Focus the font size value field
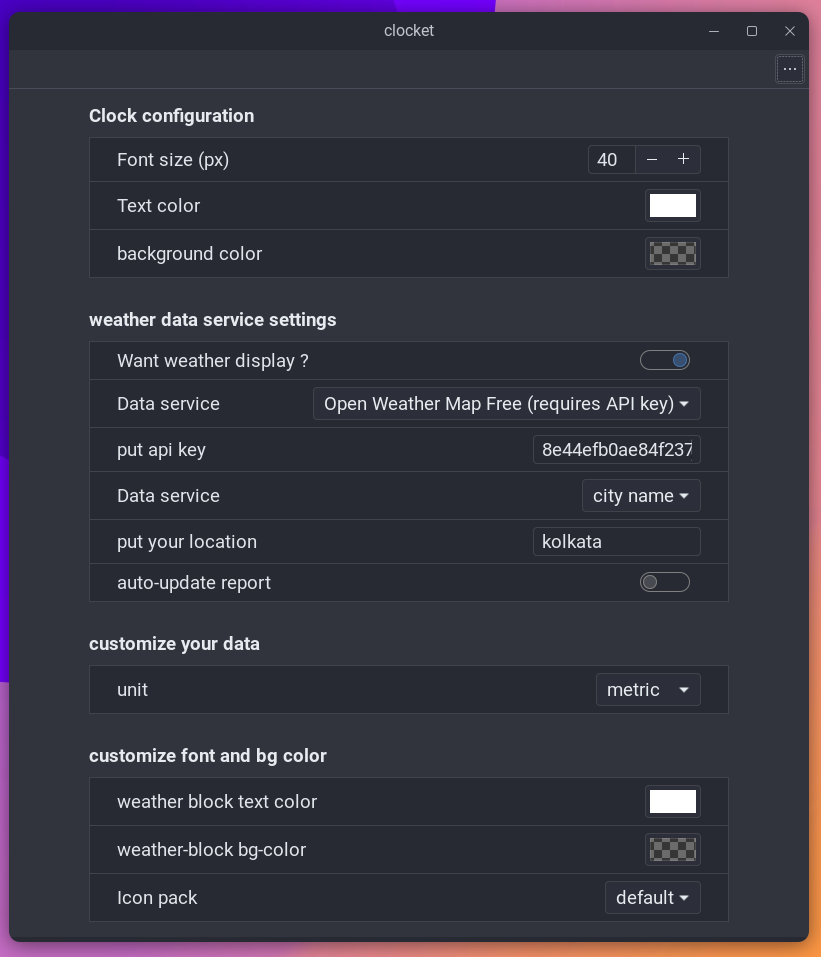Screen dimensions: 821x957 [612, 159]
